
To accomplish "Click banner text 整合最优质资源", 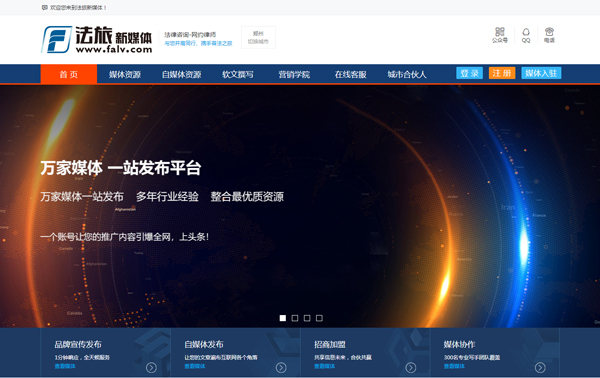I will [x=247, y=197].
